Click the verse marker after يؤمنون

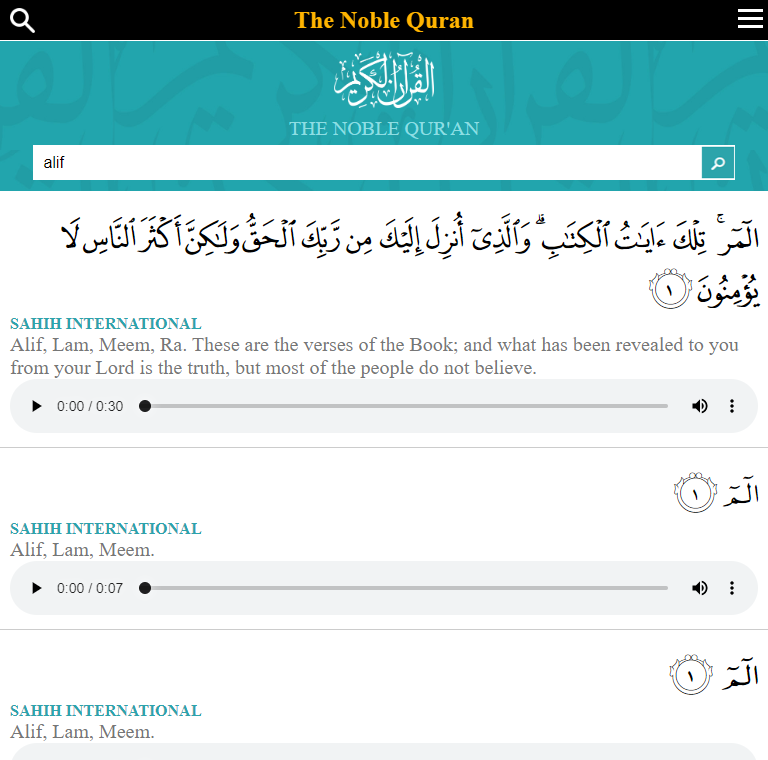[670, 289]
